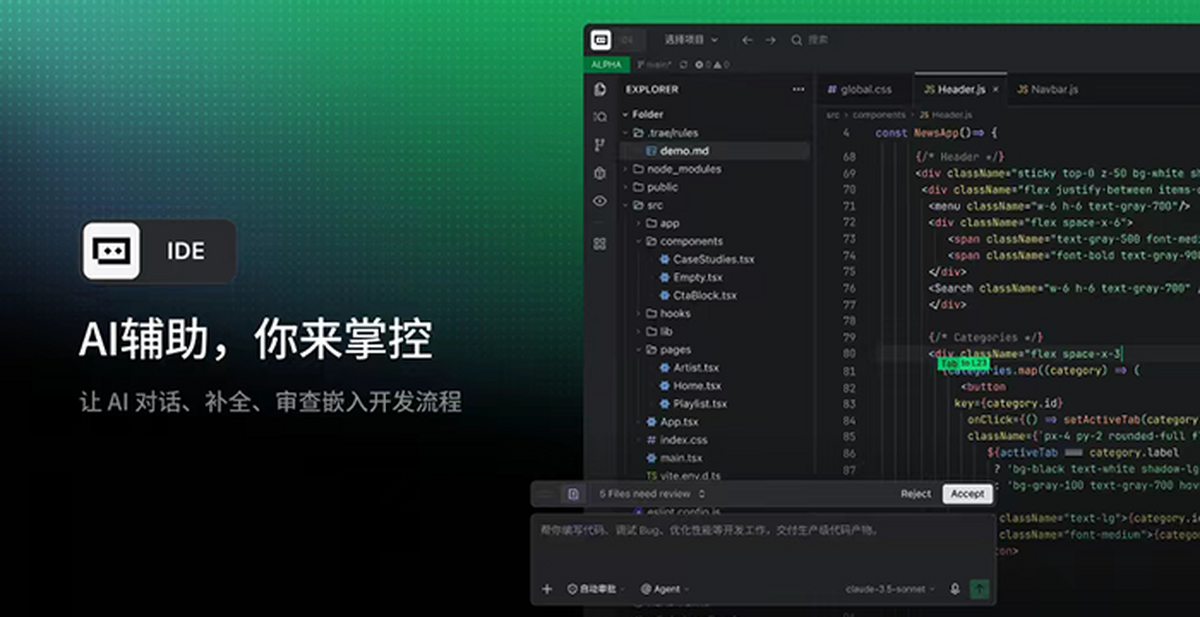Open the 选择项目 project dropdown
Viewport: 1200px width, 617px height.
(x=691, y=40)
